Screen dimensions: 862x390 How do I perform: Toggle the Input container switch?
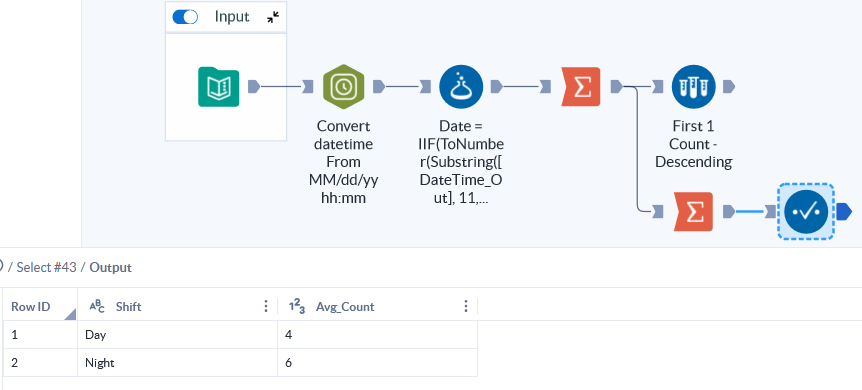185,17
